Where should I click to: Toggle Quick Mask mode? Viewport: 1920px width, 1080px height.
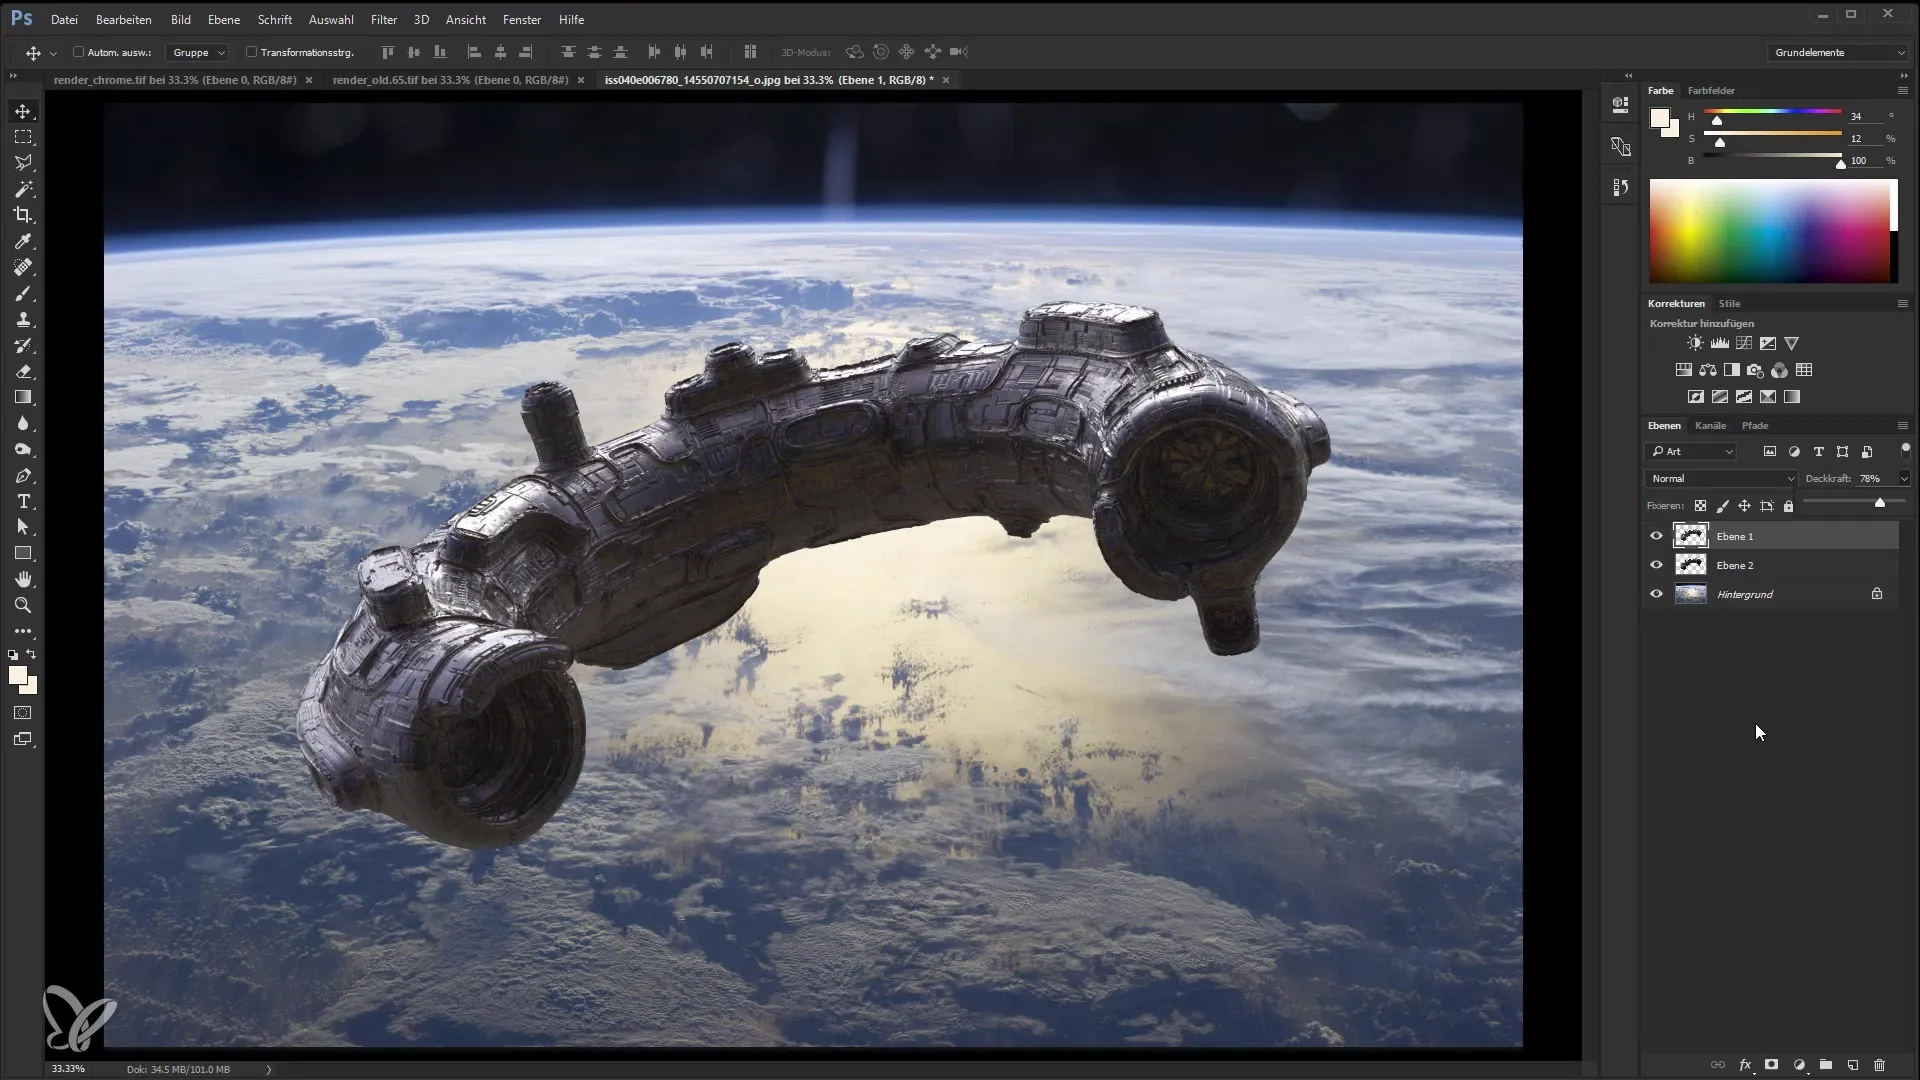coord(23,713)
